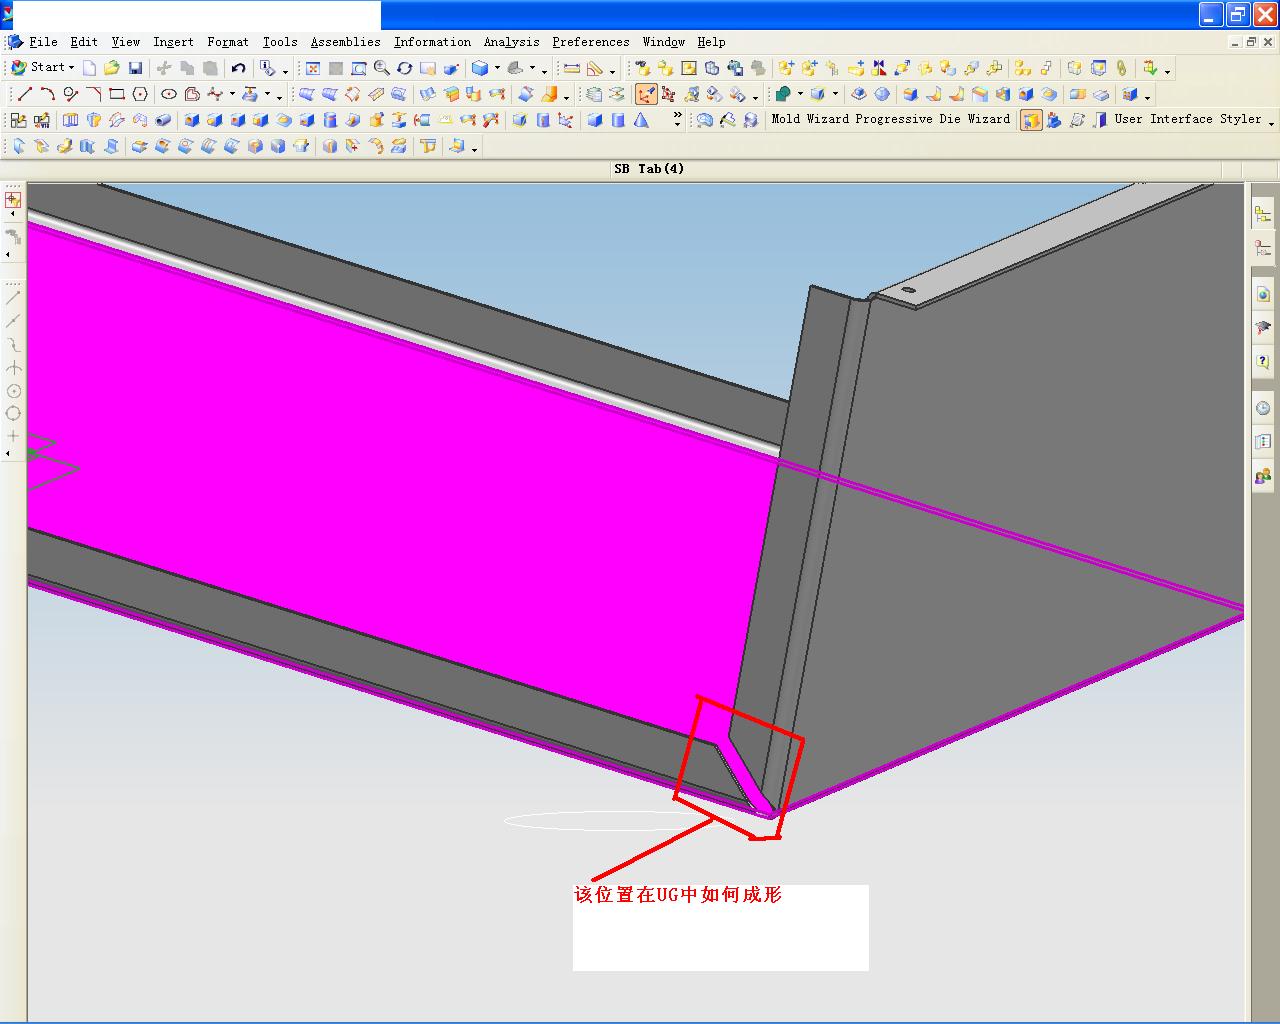
Task: Click the Mold Wizard button
Action: tap(810, 119)
